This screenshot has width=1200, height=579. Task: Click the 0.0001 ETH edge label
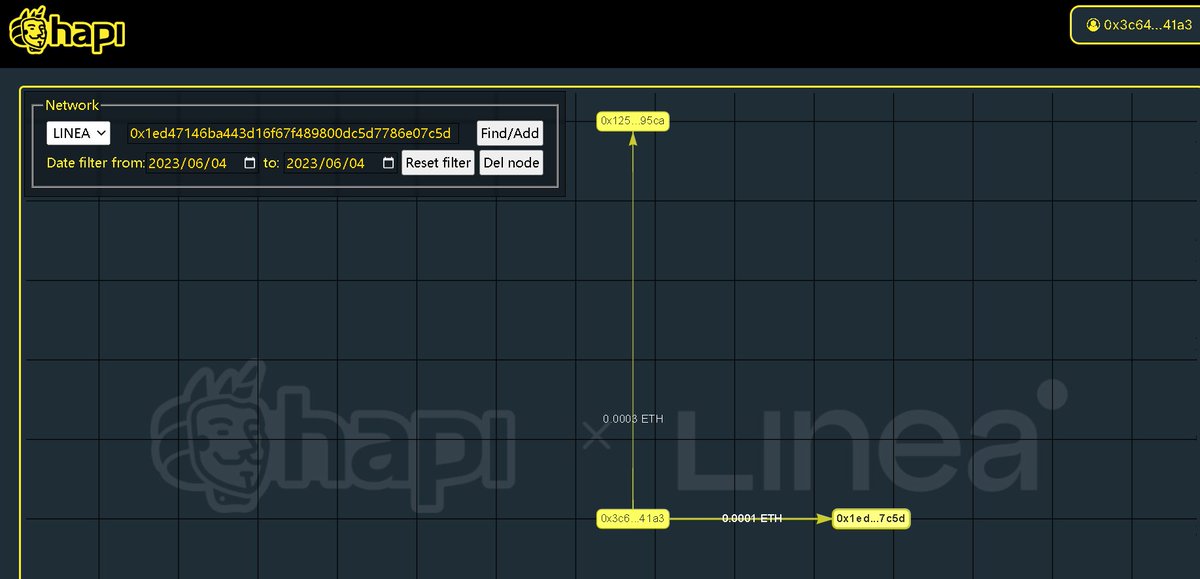752,518
